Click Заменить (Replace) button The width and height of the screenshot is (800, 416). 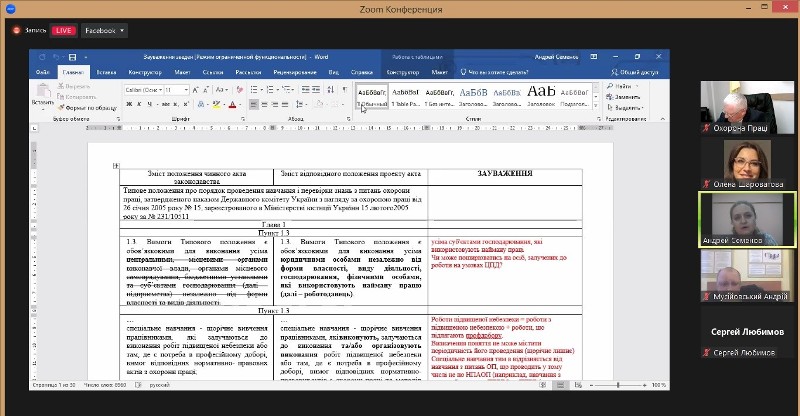(623, 97)
